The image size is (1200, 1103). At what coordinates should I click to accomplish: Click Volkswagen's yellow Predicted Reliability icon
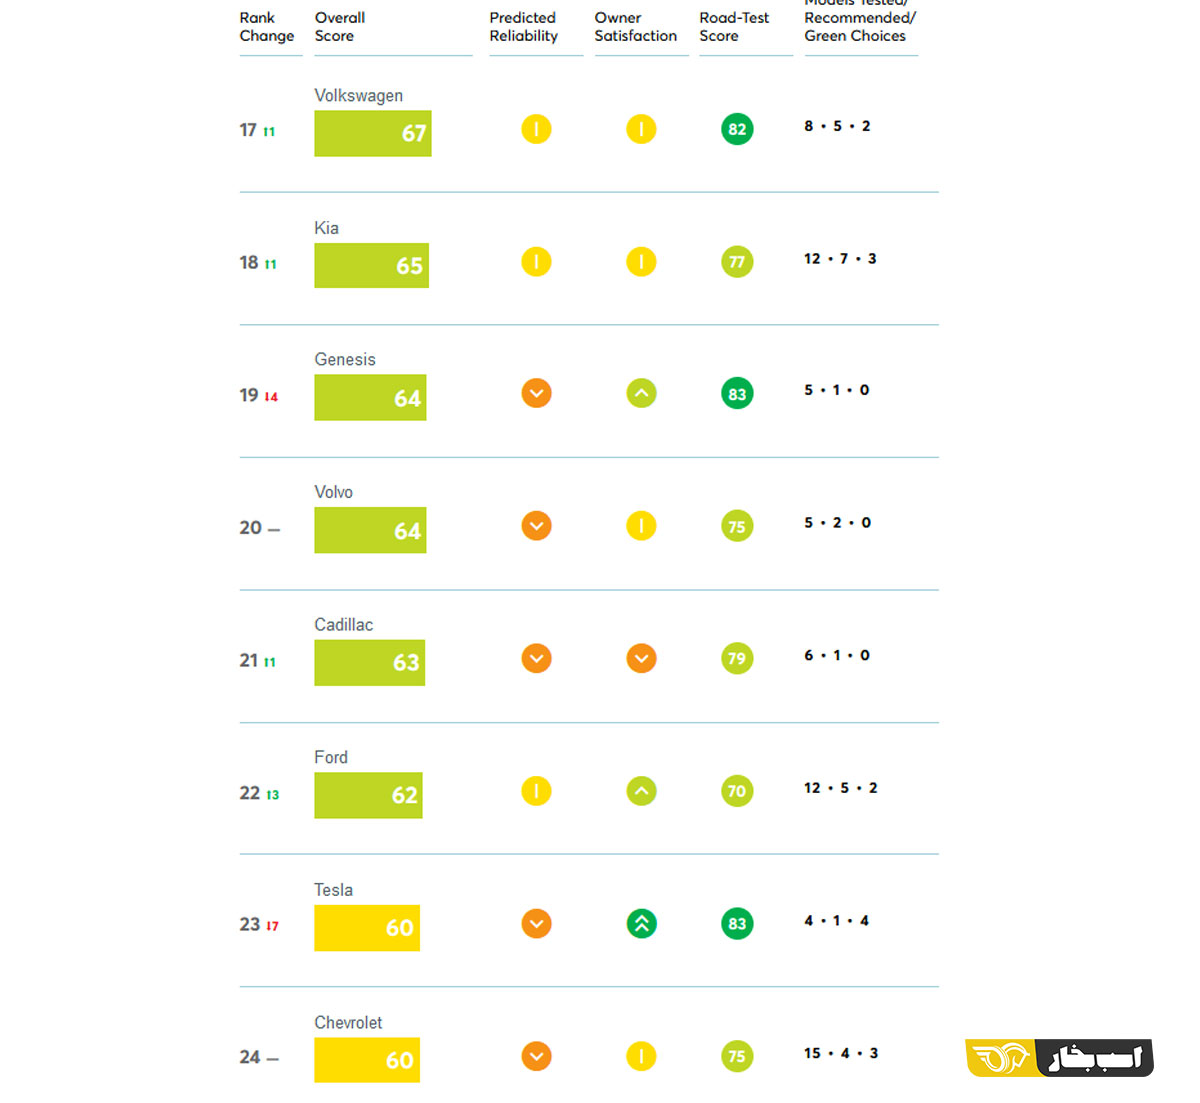[x=536, y=129]
